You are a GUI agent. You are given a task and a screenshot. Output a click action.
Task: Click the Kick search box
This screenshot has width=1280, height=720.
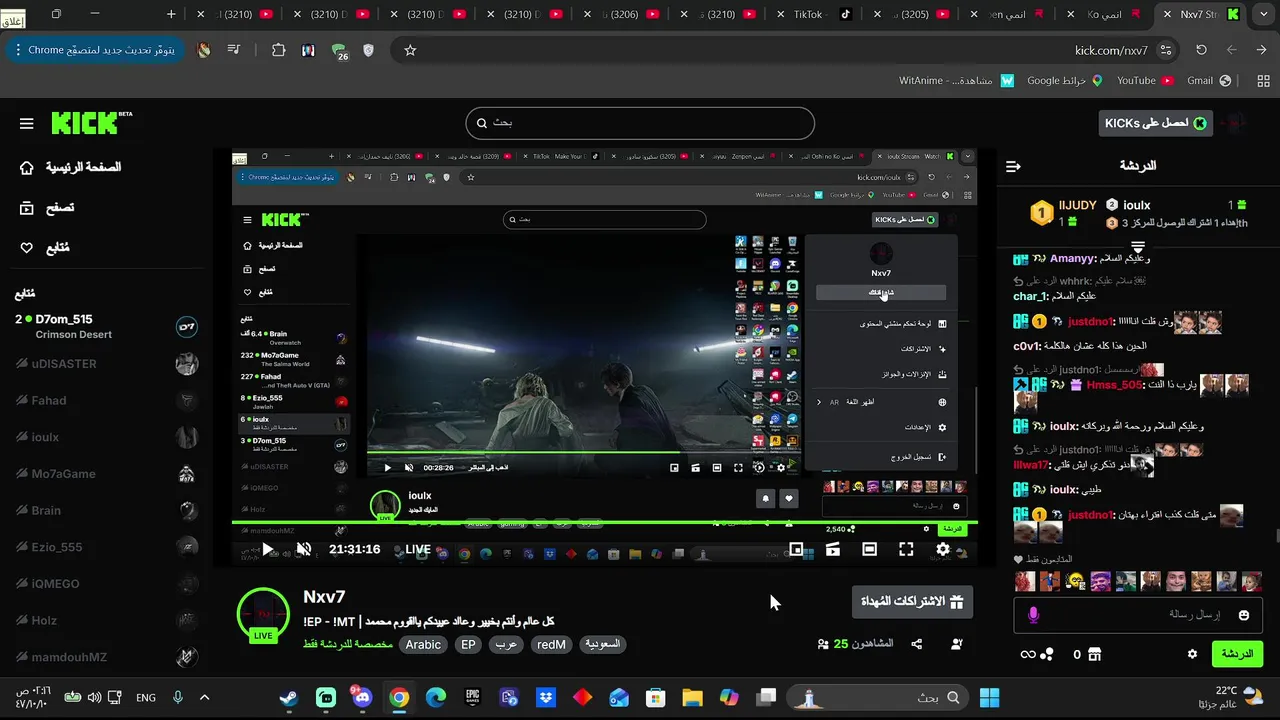pyautogui.click(x=640, y=123)
